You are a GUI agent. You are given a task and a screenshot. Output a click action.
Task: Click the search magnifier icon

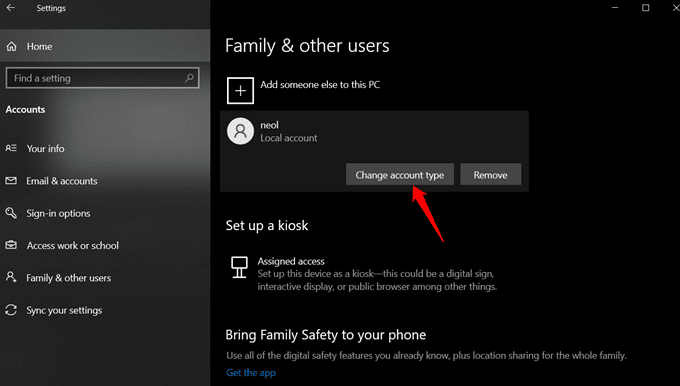189,78
